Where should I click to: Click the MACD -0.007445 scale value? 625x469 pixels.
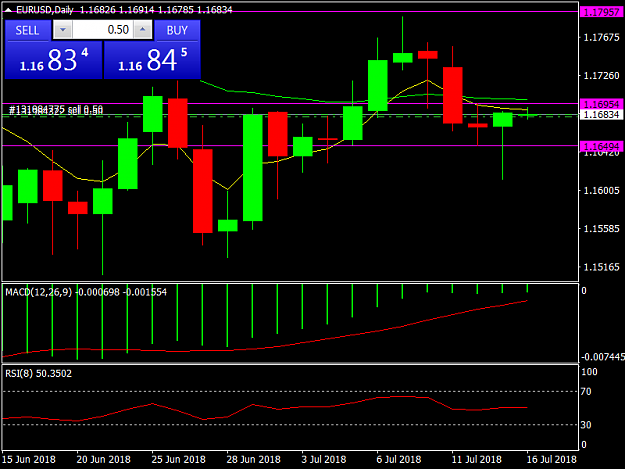click(x=603, y=357)
